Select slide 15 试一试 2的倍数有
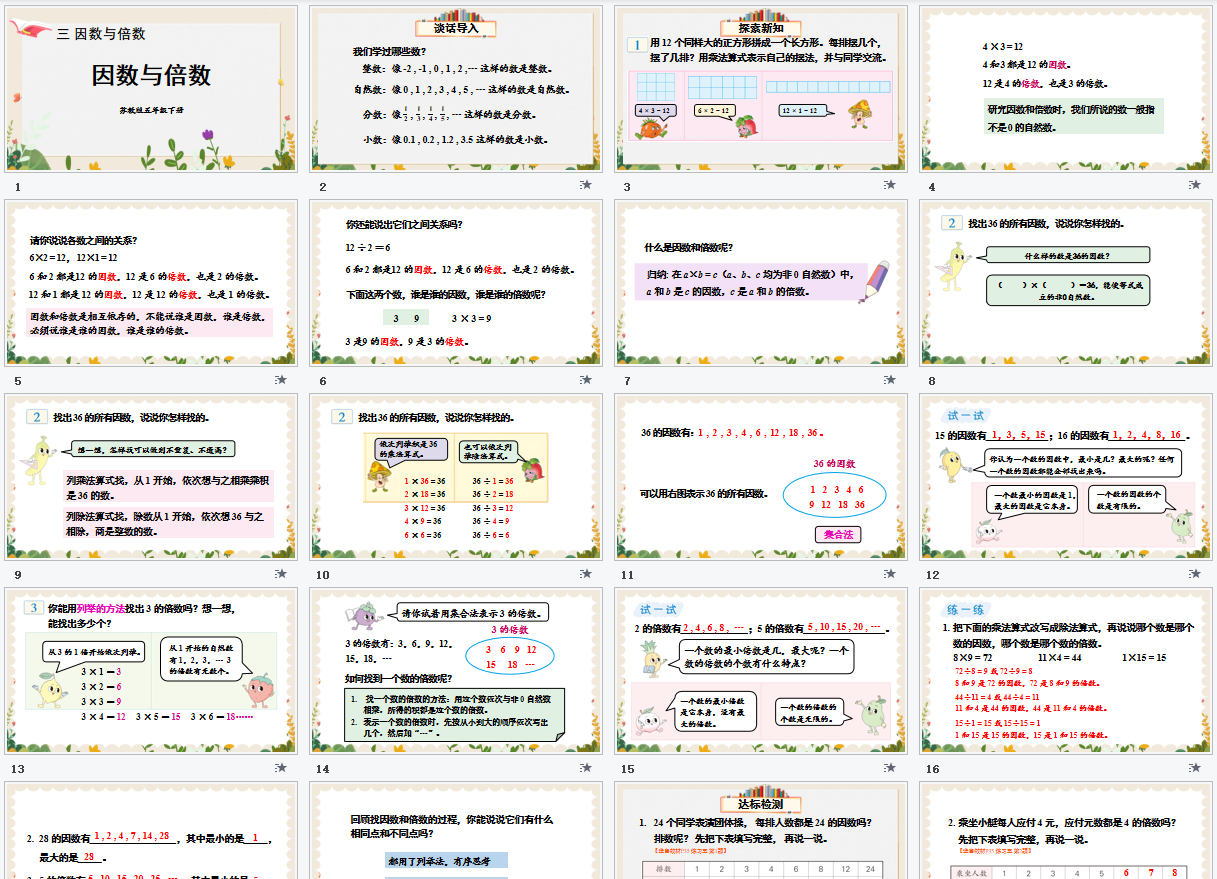The width and height of the screenshot is (1217, 879). (761, 670)
